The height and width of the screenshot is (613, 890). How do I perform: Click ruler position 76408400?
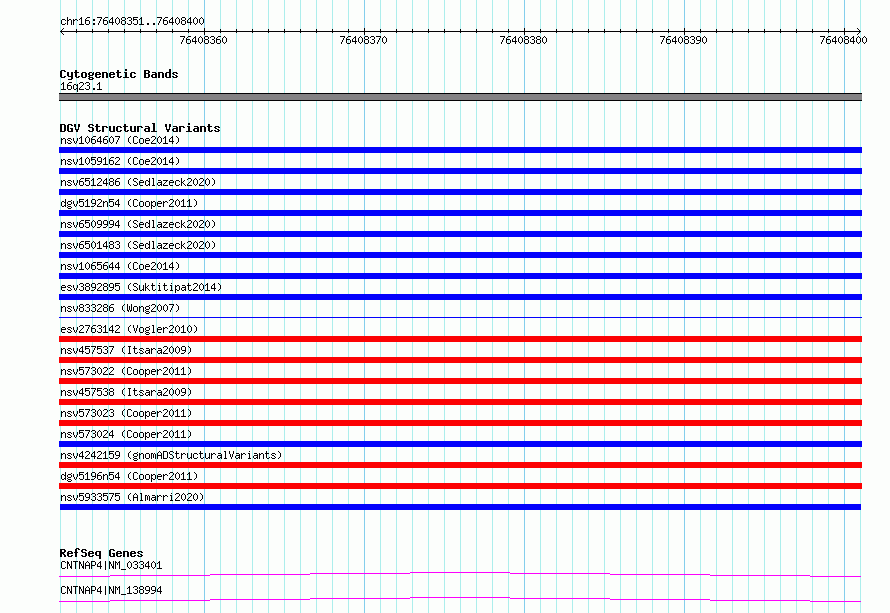coord(843,40)
